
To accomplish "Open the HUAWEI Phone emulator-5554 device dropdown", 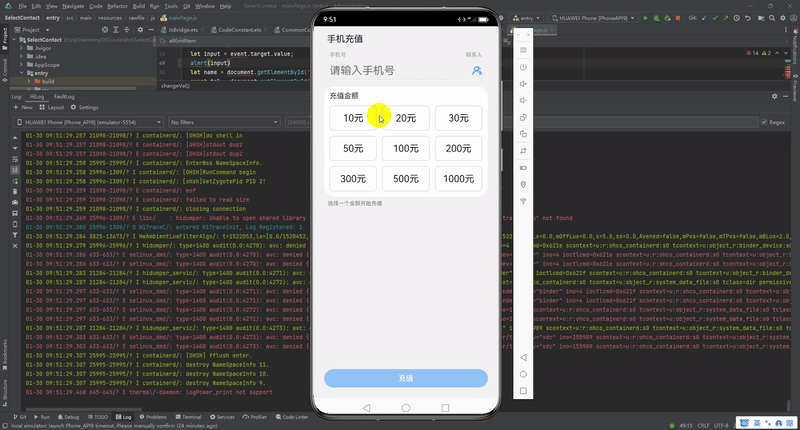I will (88, 122).
